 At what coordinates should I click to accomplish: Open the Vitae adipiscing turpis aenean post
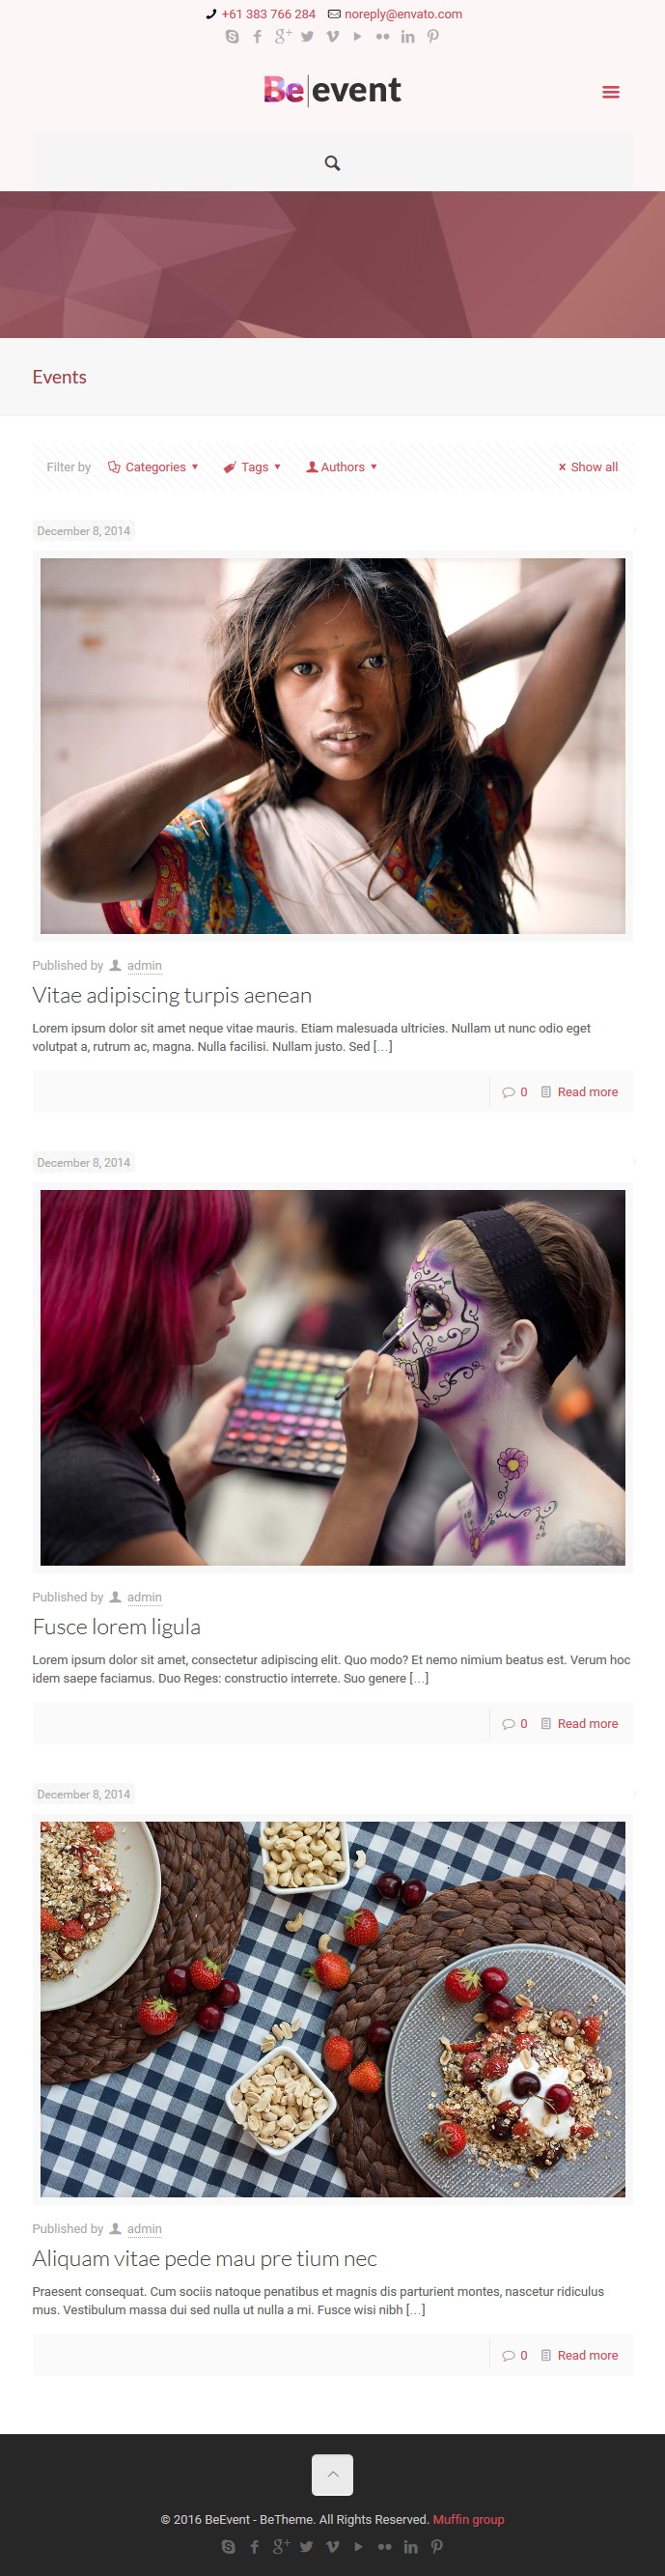click(172, 995)
